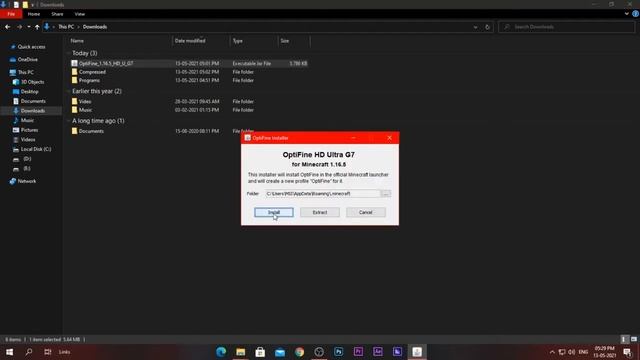
Task: Select This PC in navigation pane
Action: click(x=26, y=72)
